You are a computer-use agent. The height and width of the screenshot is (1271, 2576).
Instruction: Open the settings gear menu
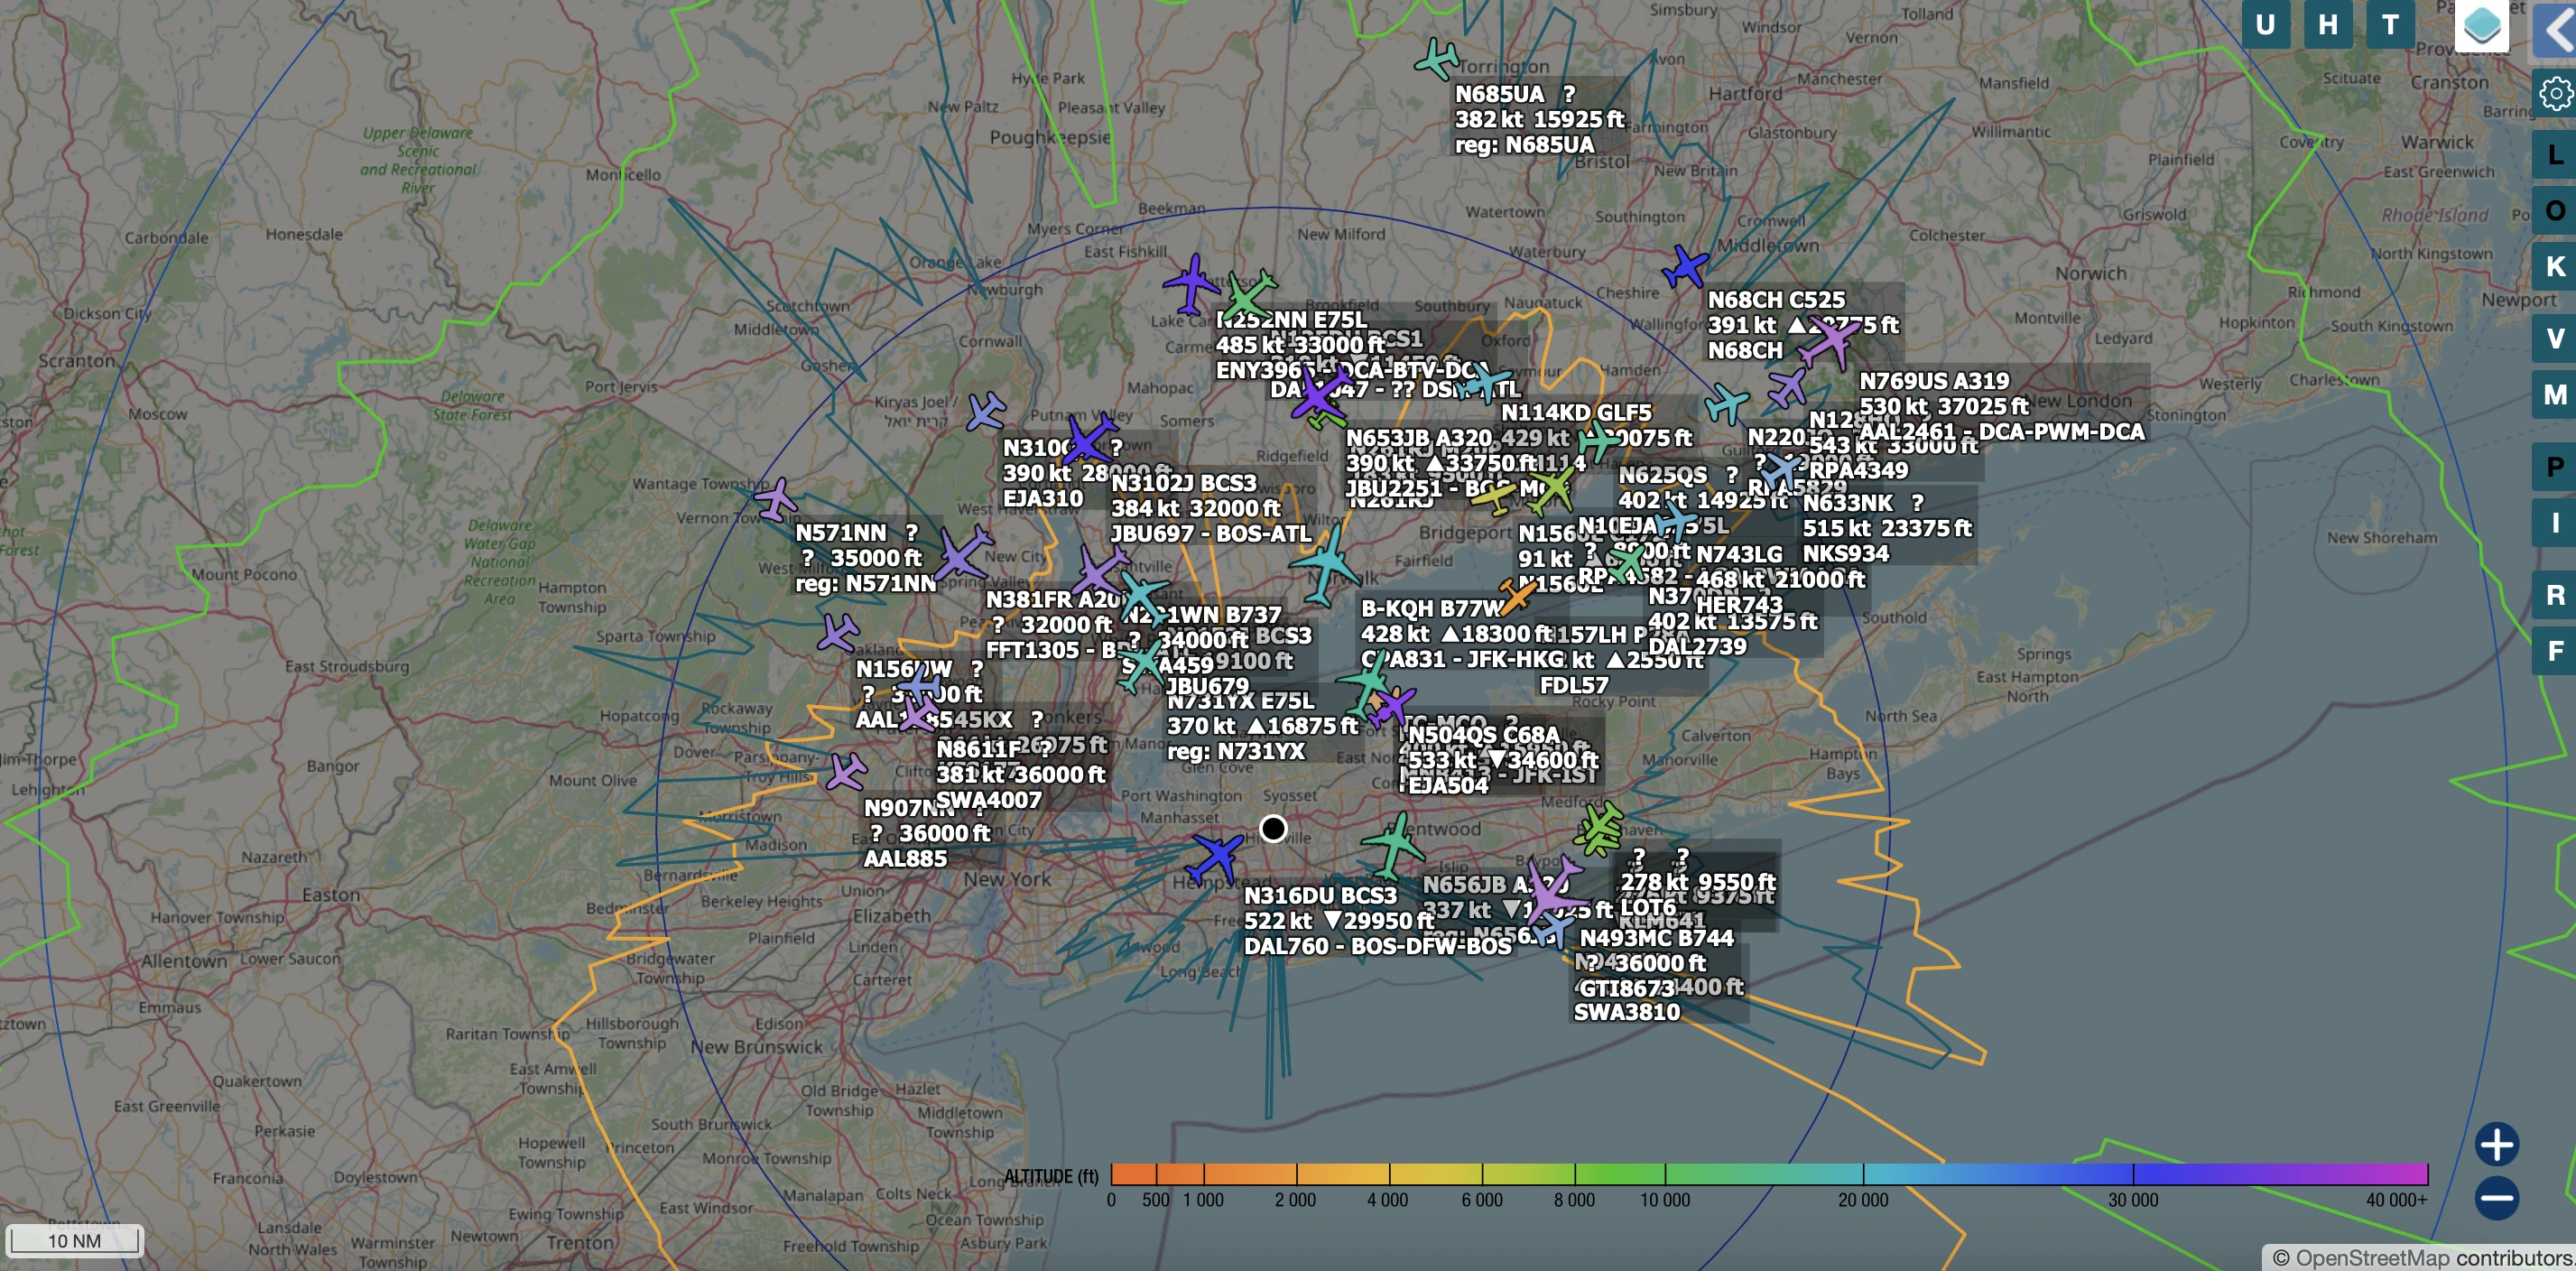2555,94
